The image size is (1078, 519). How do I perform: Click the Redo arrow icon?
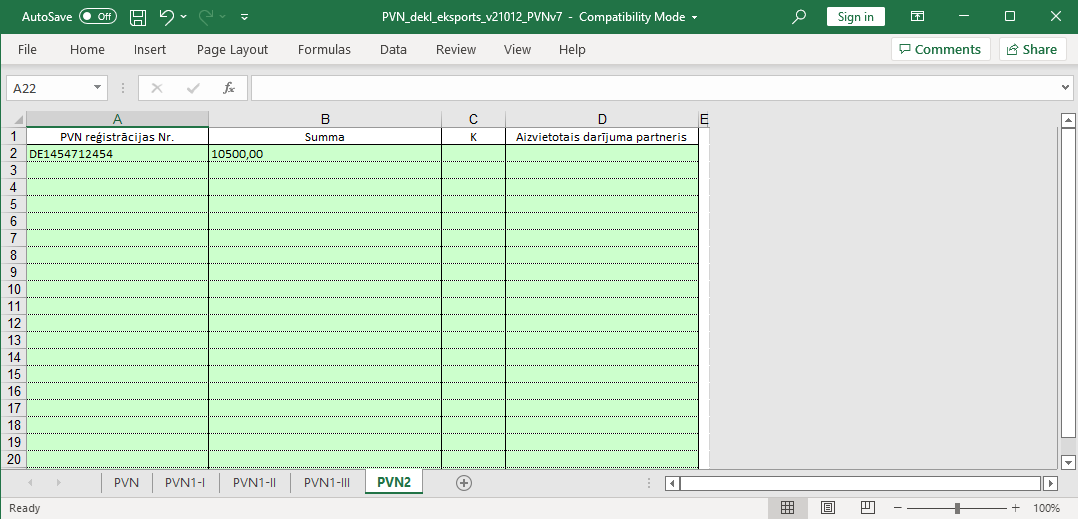(x=206, y=16)
